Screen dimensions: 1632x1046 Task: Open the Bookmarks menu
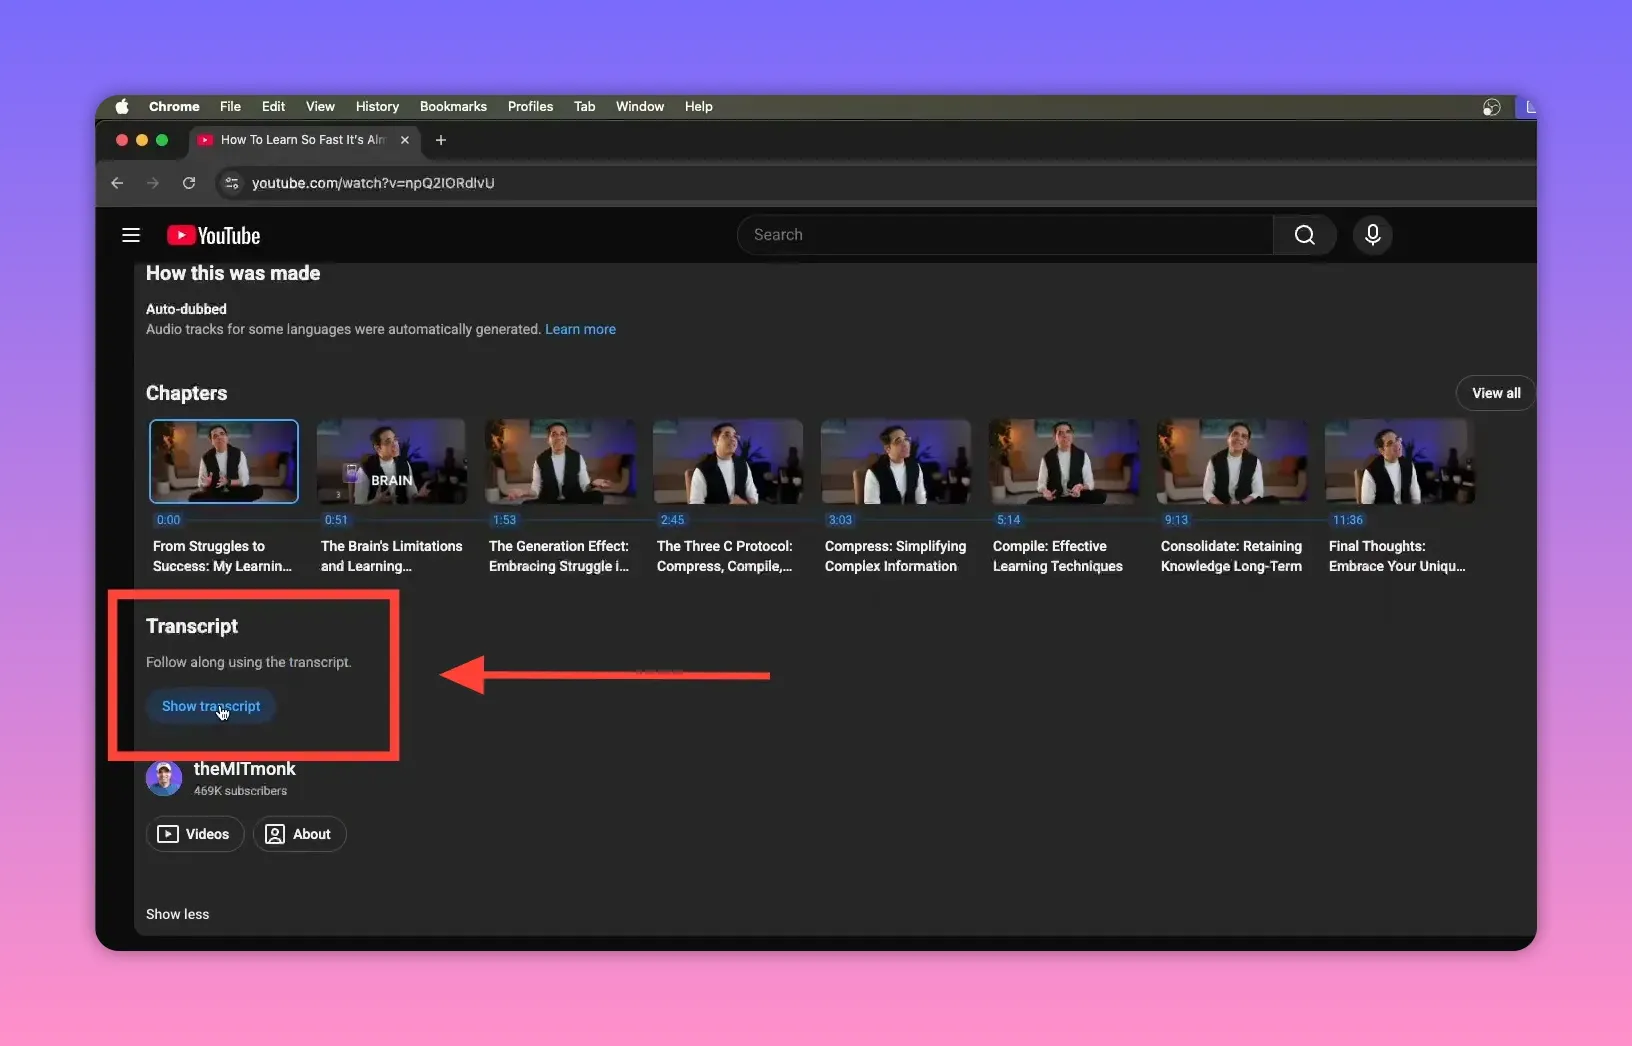point(453,107)
